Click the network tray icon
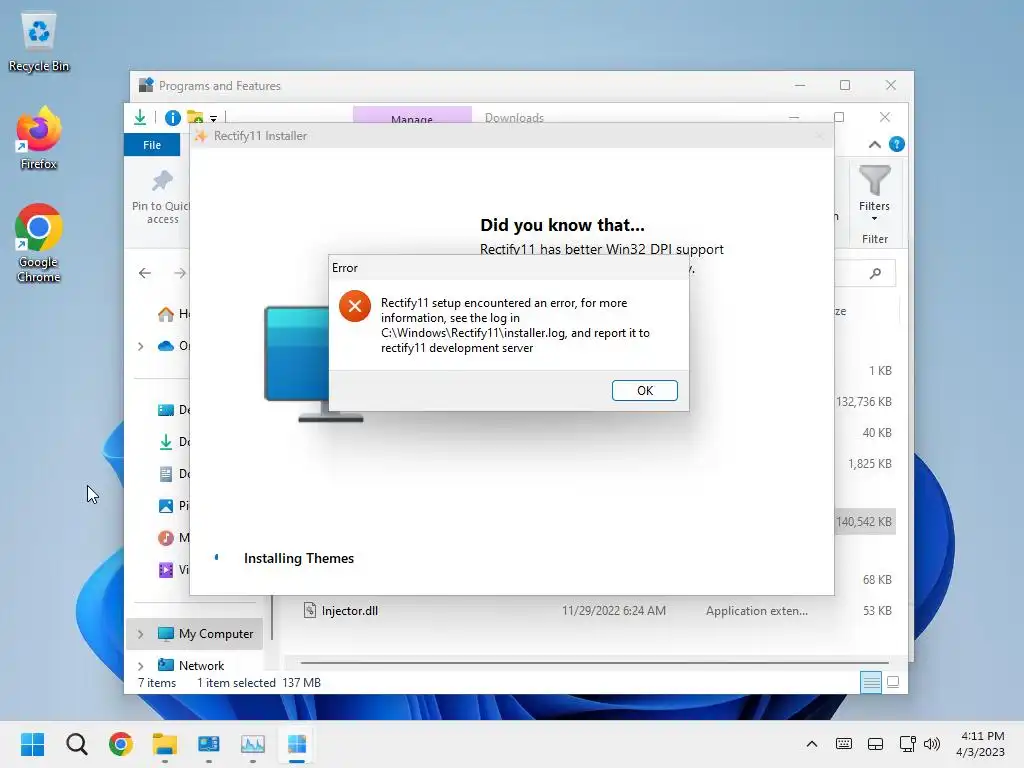Screen dimensions: 1024x768 (907, 744)
